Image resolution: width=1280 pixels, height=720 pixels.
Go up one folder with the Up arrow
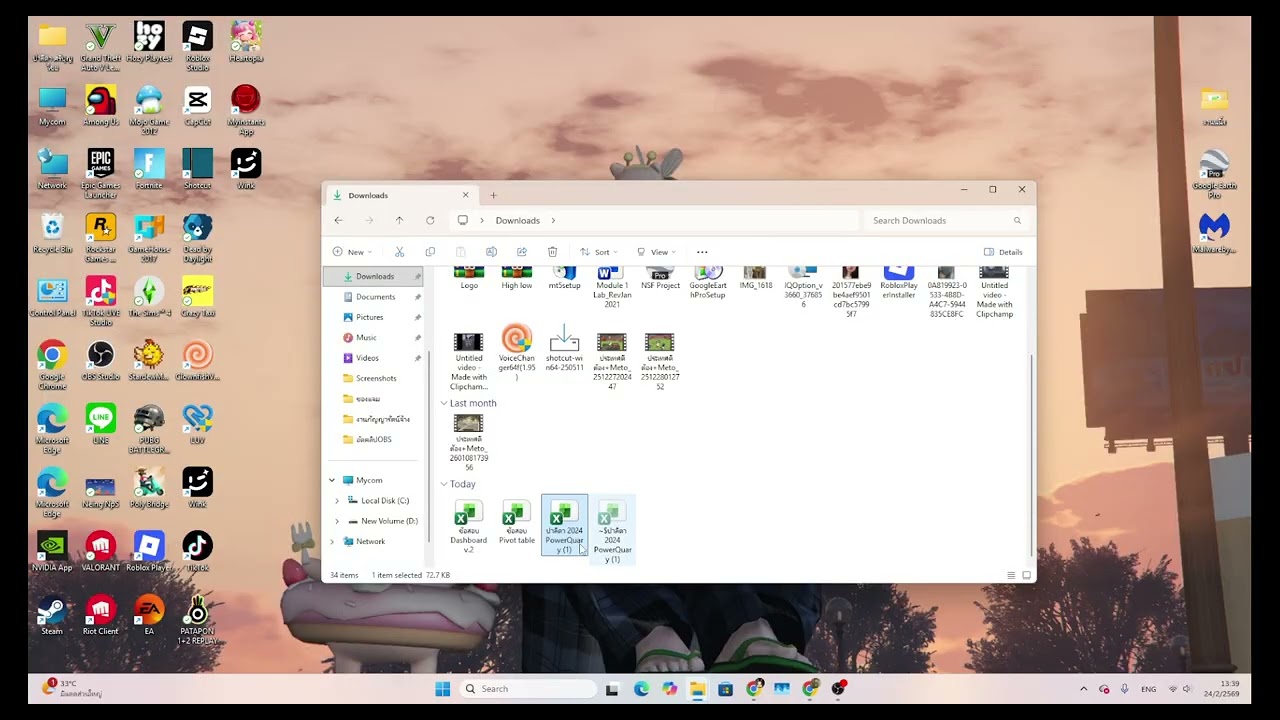(x=399, y=220)
